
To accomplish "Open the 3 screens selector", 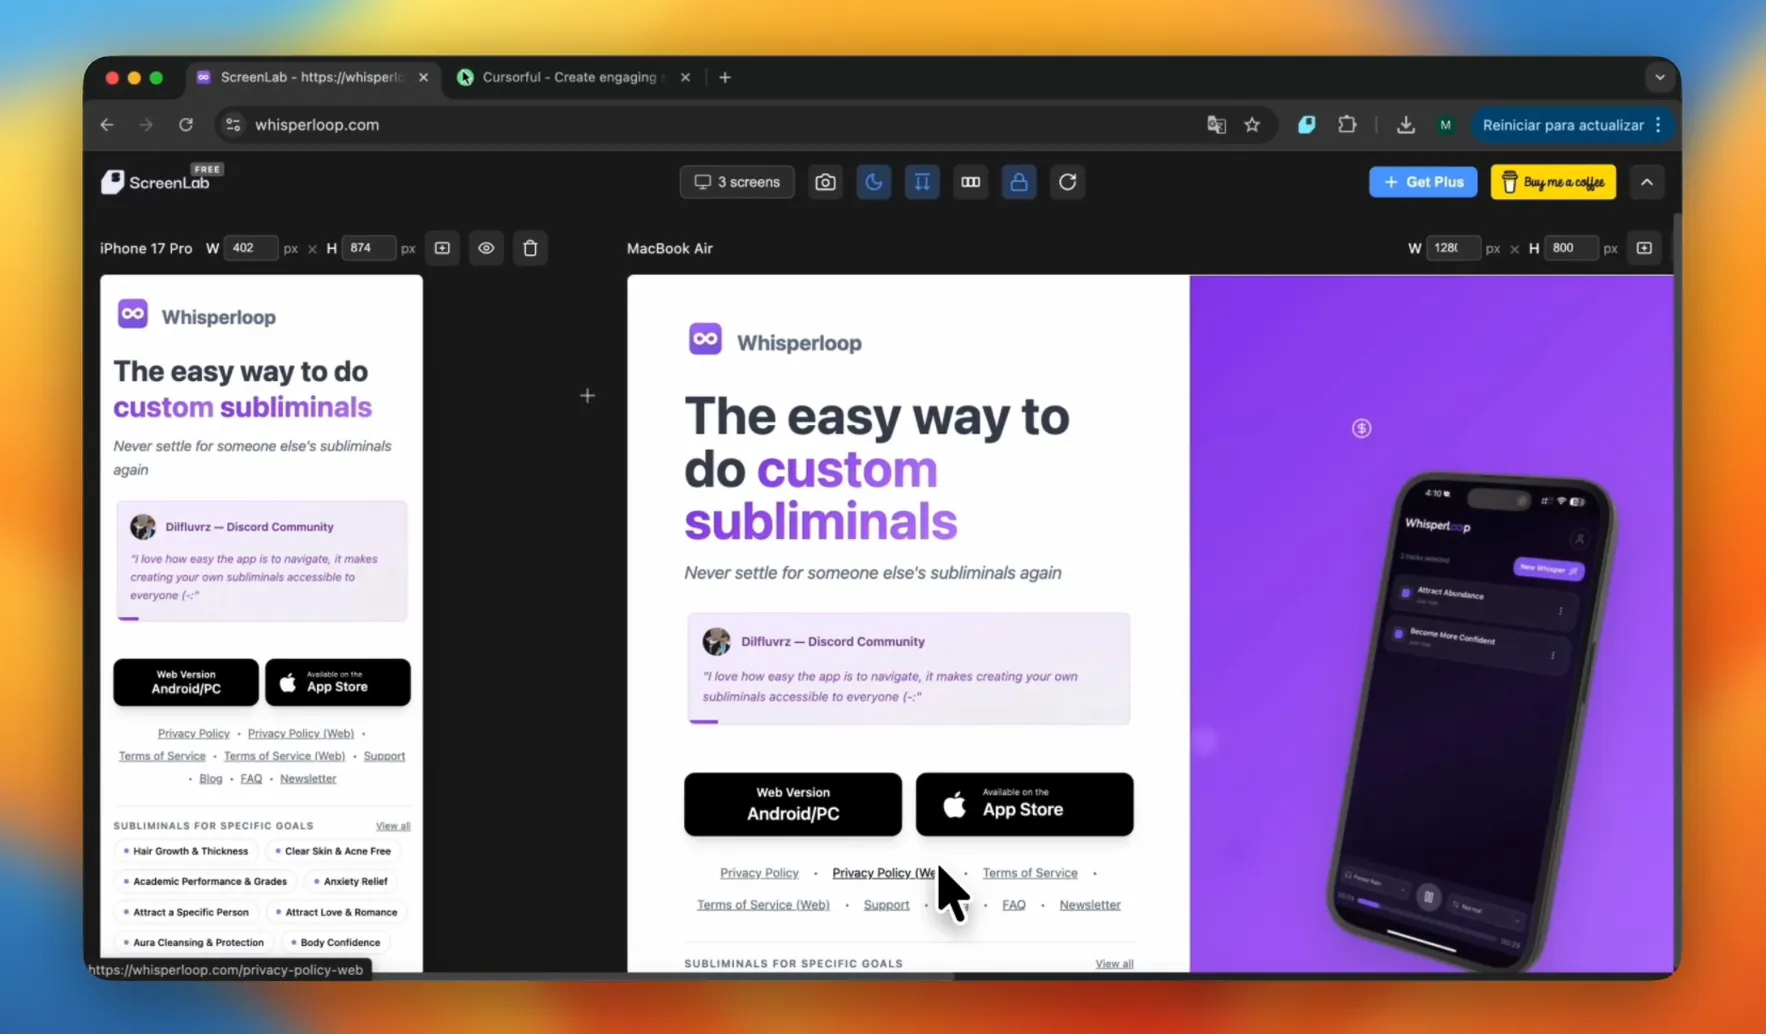I will click(737, 182).
